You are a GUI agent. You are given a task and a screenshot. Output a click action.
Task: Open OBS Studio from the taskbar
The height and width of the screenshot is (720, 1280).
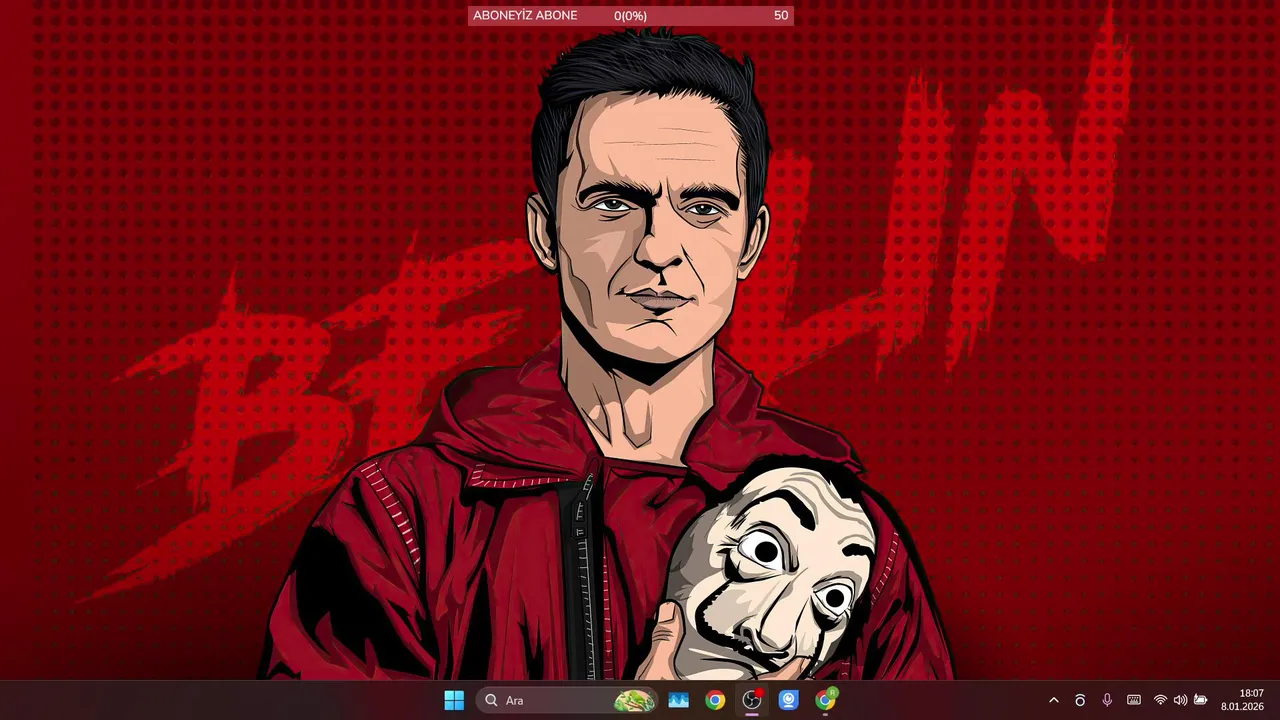[752, 700]
